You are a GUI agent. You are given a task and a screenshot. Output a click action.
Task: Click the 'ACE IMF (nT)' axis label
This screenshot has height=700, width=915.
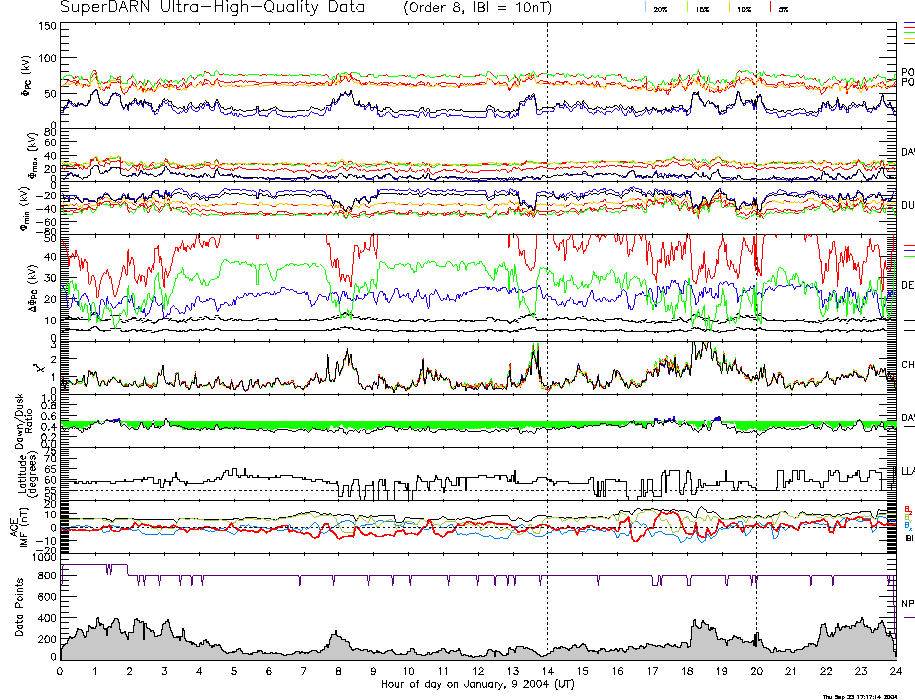[19, 526]
